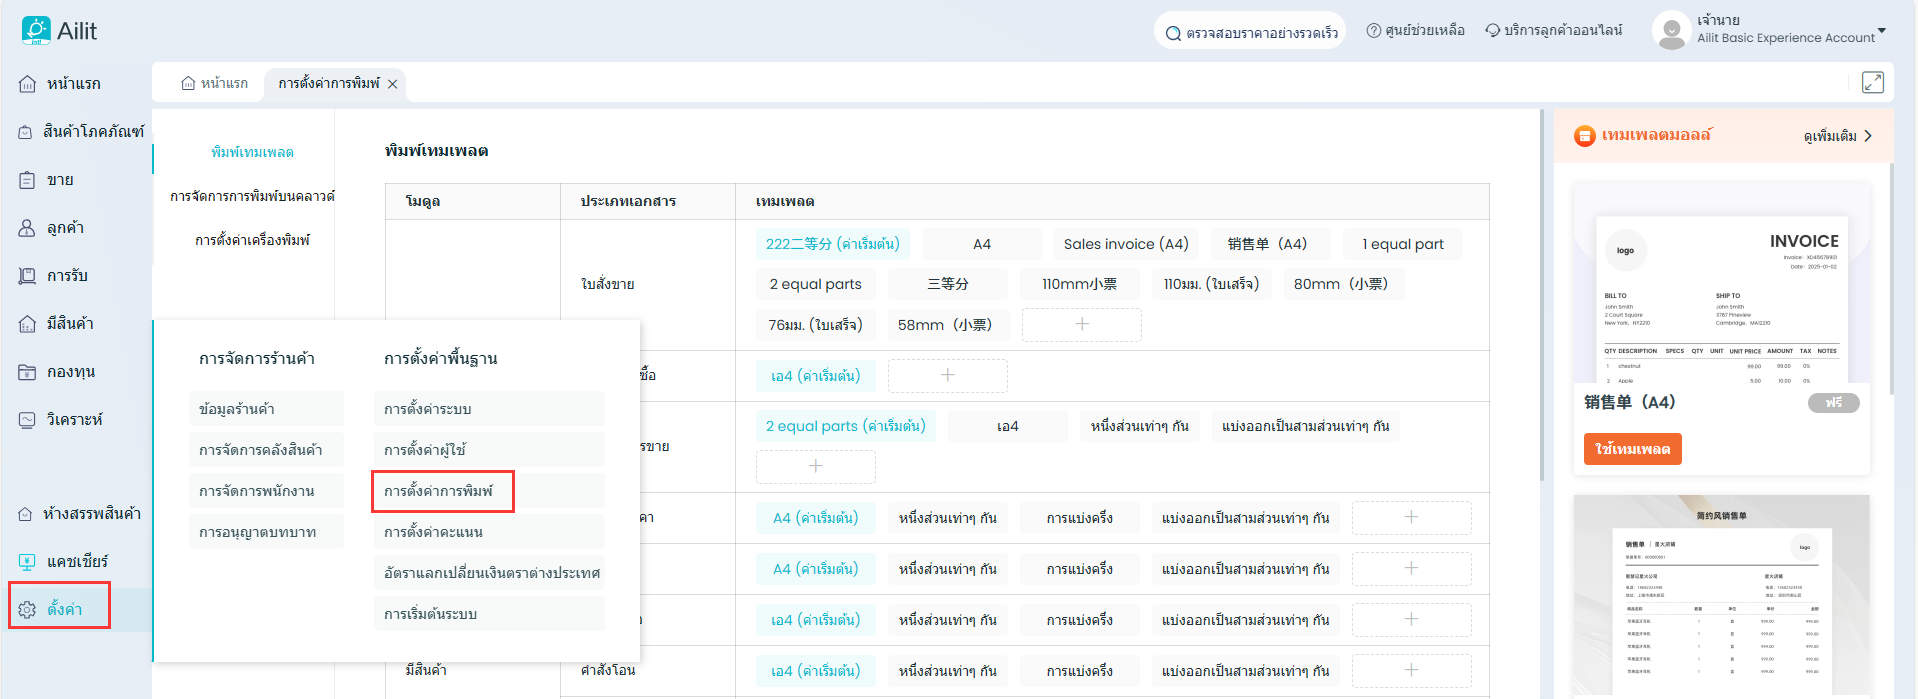Open the วิเคราะห์ analysis sidebar icon

click(27, 420)
